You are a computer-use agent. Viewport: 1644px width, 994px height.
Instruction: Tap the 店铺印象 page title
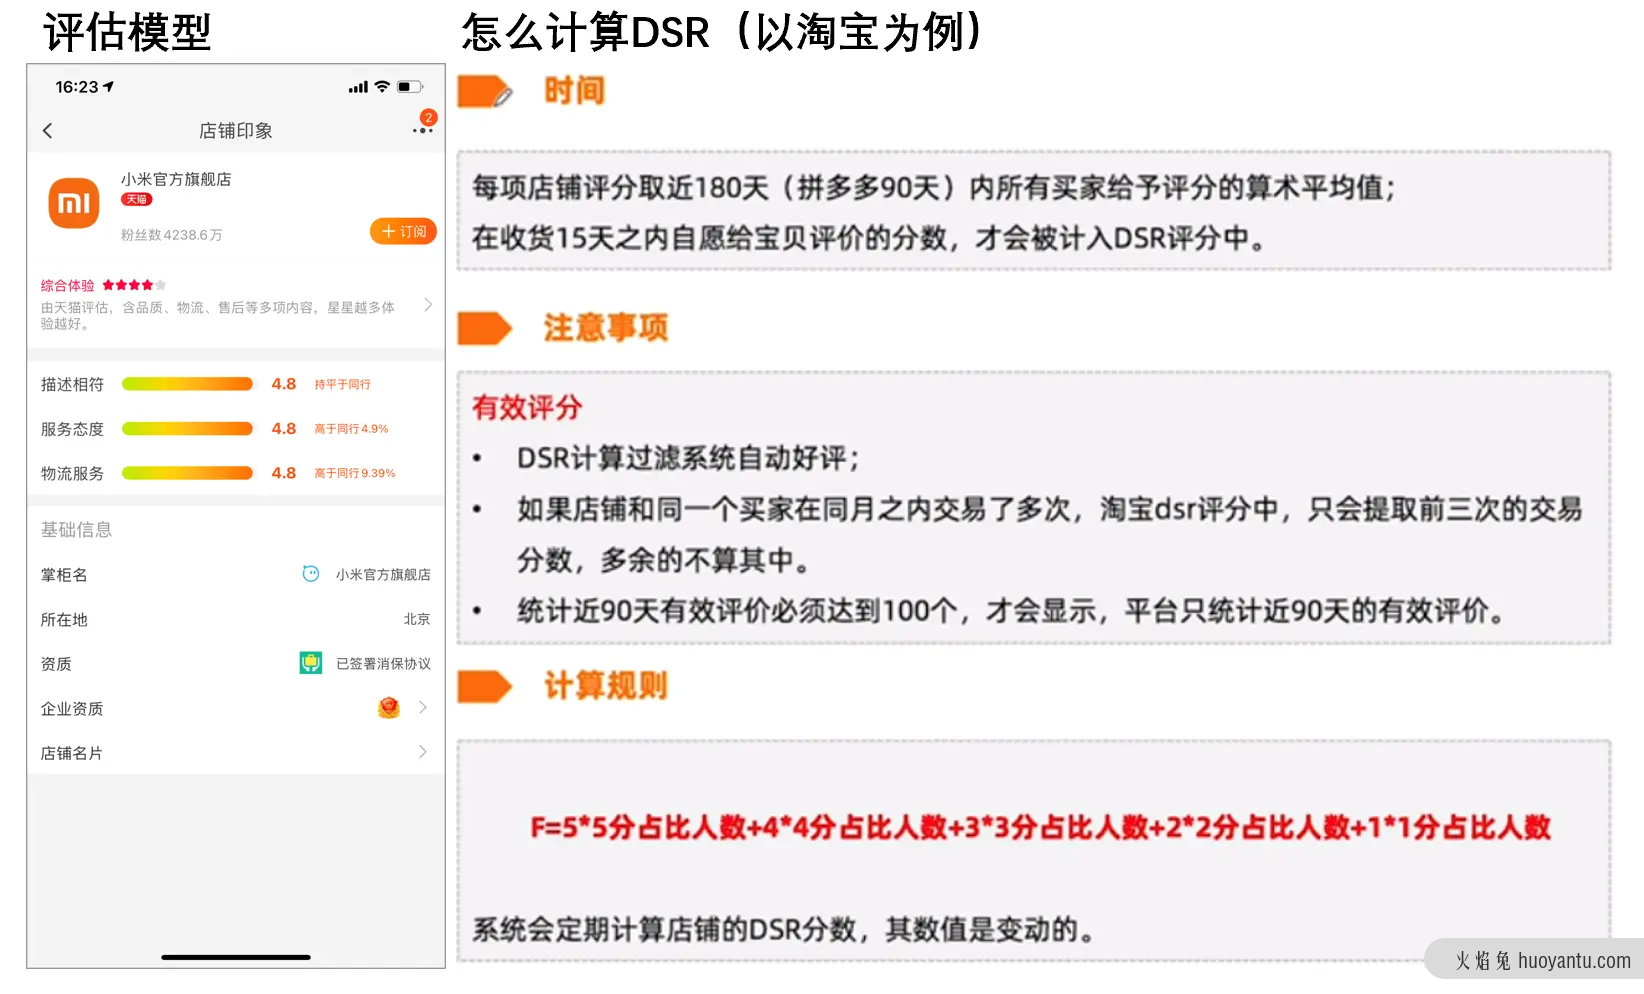pyautogui.click(x=236, y=131)
